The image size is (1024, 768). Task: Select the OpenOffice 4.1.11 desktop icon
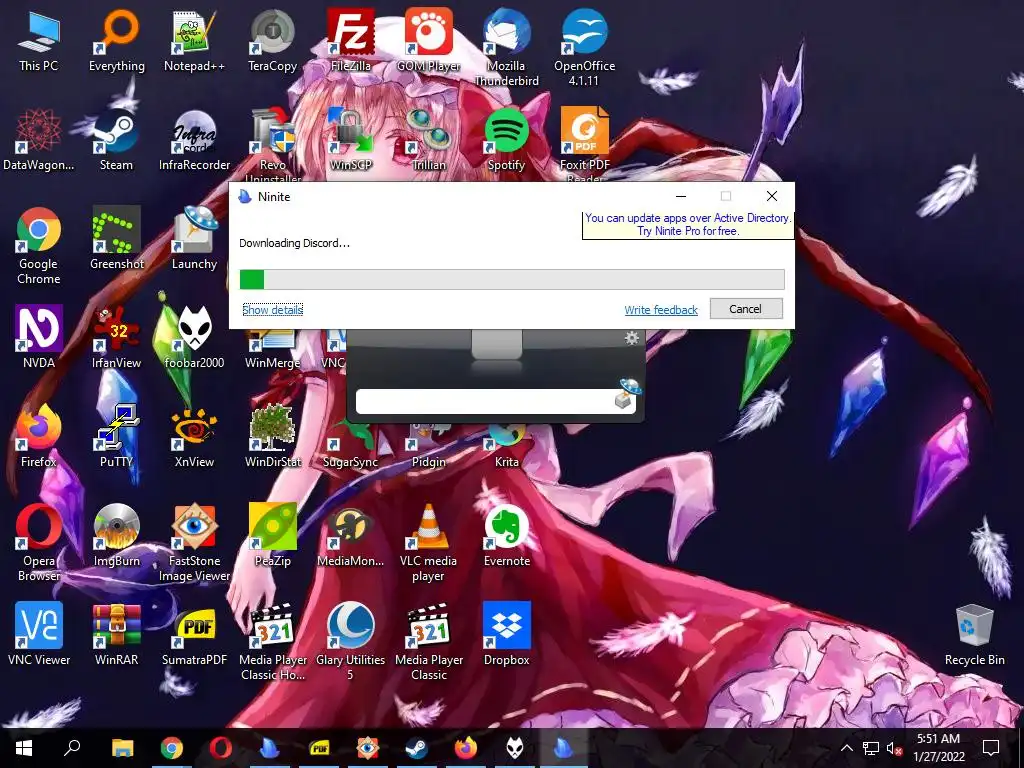(584, 48)
